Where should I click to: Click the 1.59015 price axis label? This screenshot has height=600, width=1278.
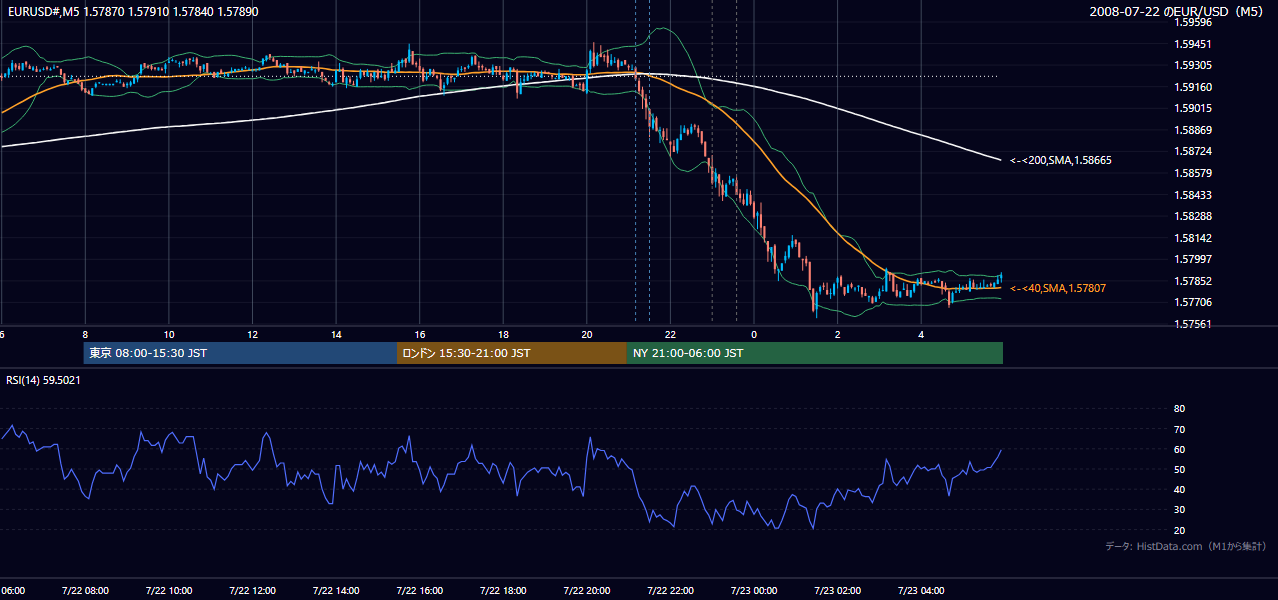[x=1193, y=108]
